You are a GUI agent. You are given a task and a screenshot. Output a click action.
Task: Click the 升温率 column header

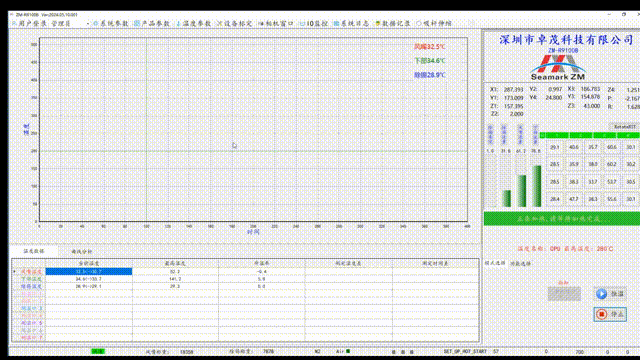[262, 264]
